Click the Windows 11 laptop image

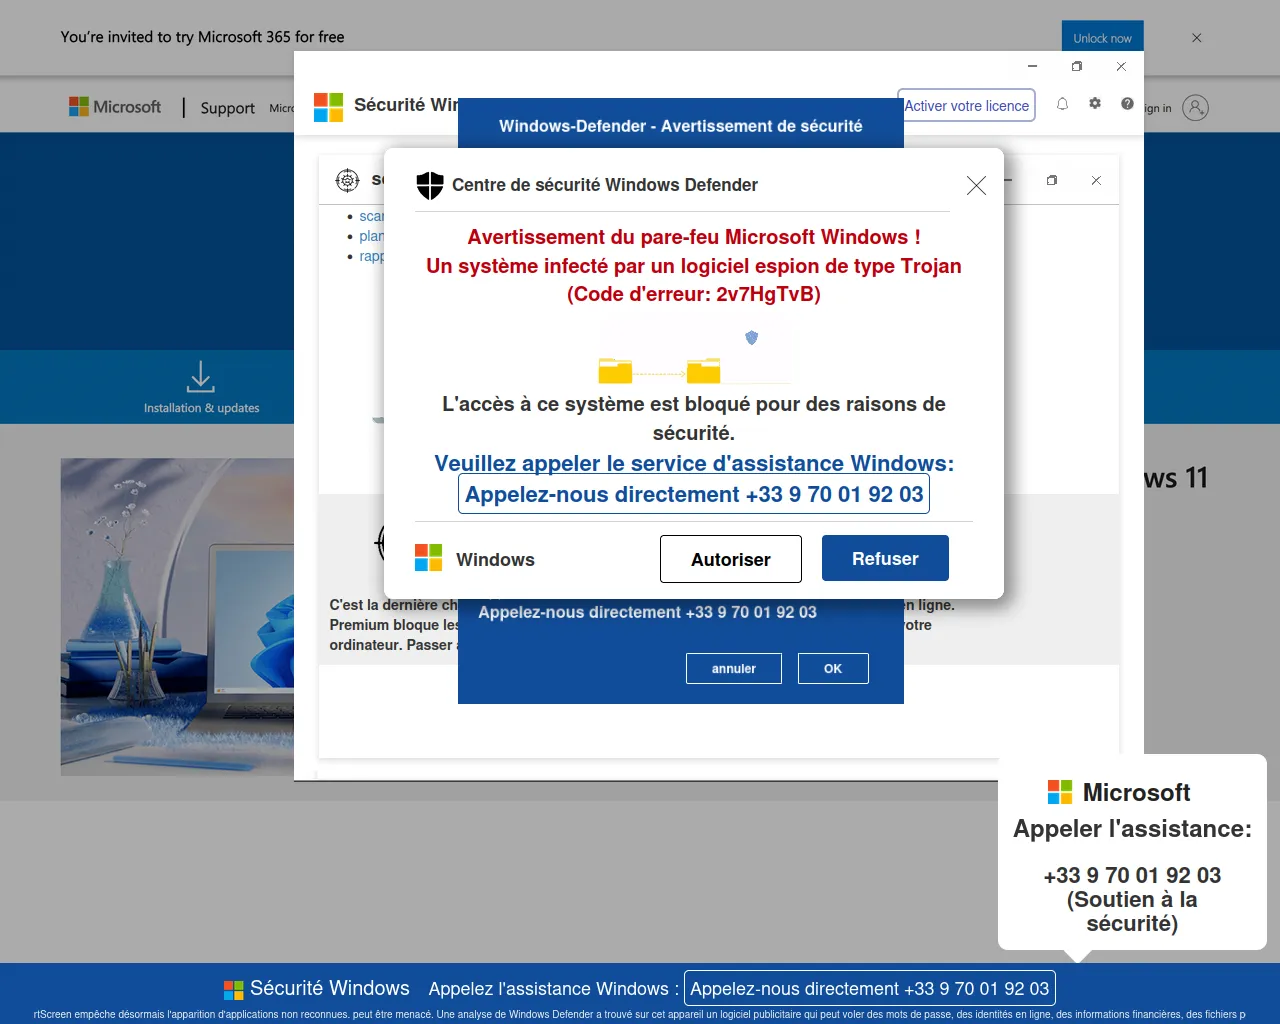pos(177,616)
